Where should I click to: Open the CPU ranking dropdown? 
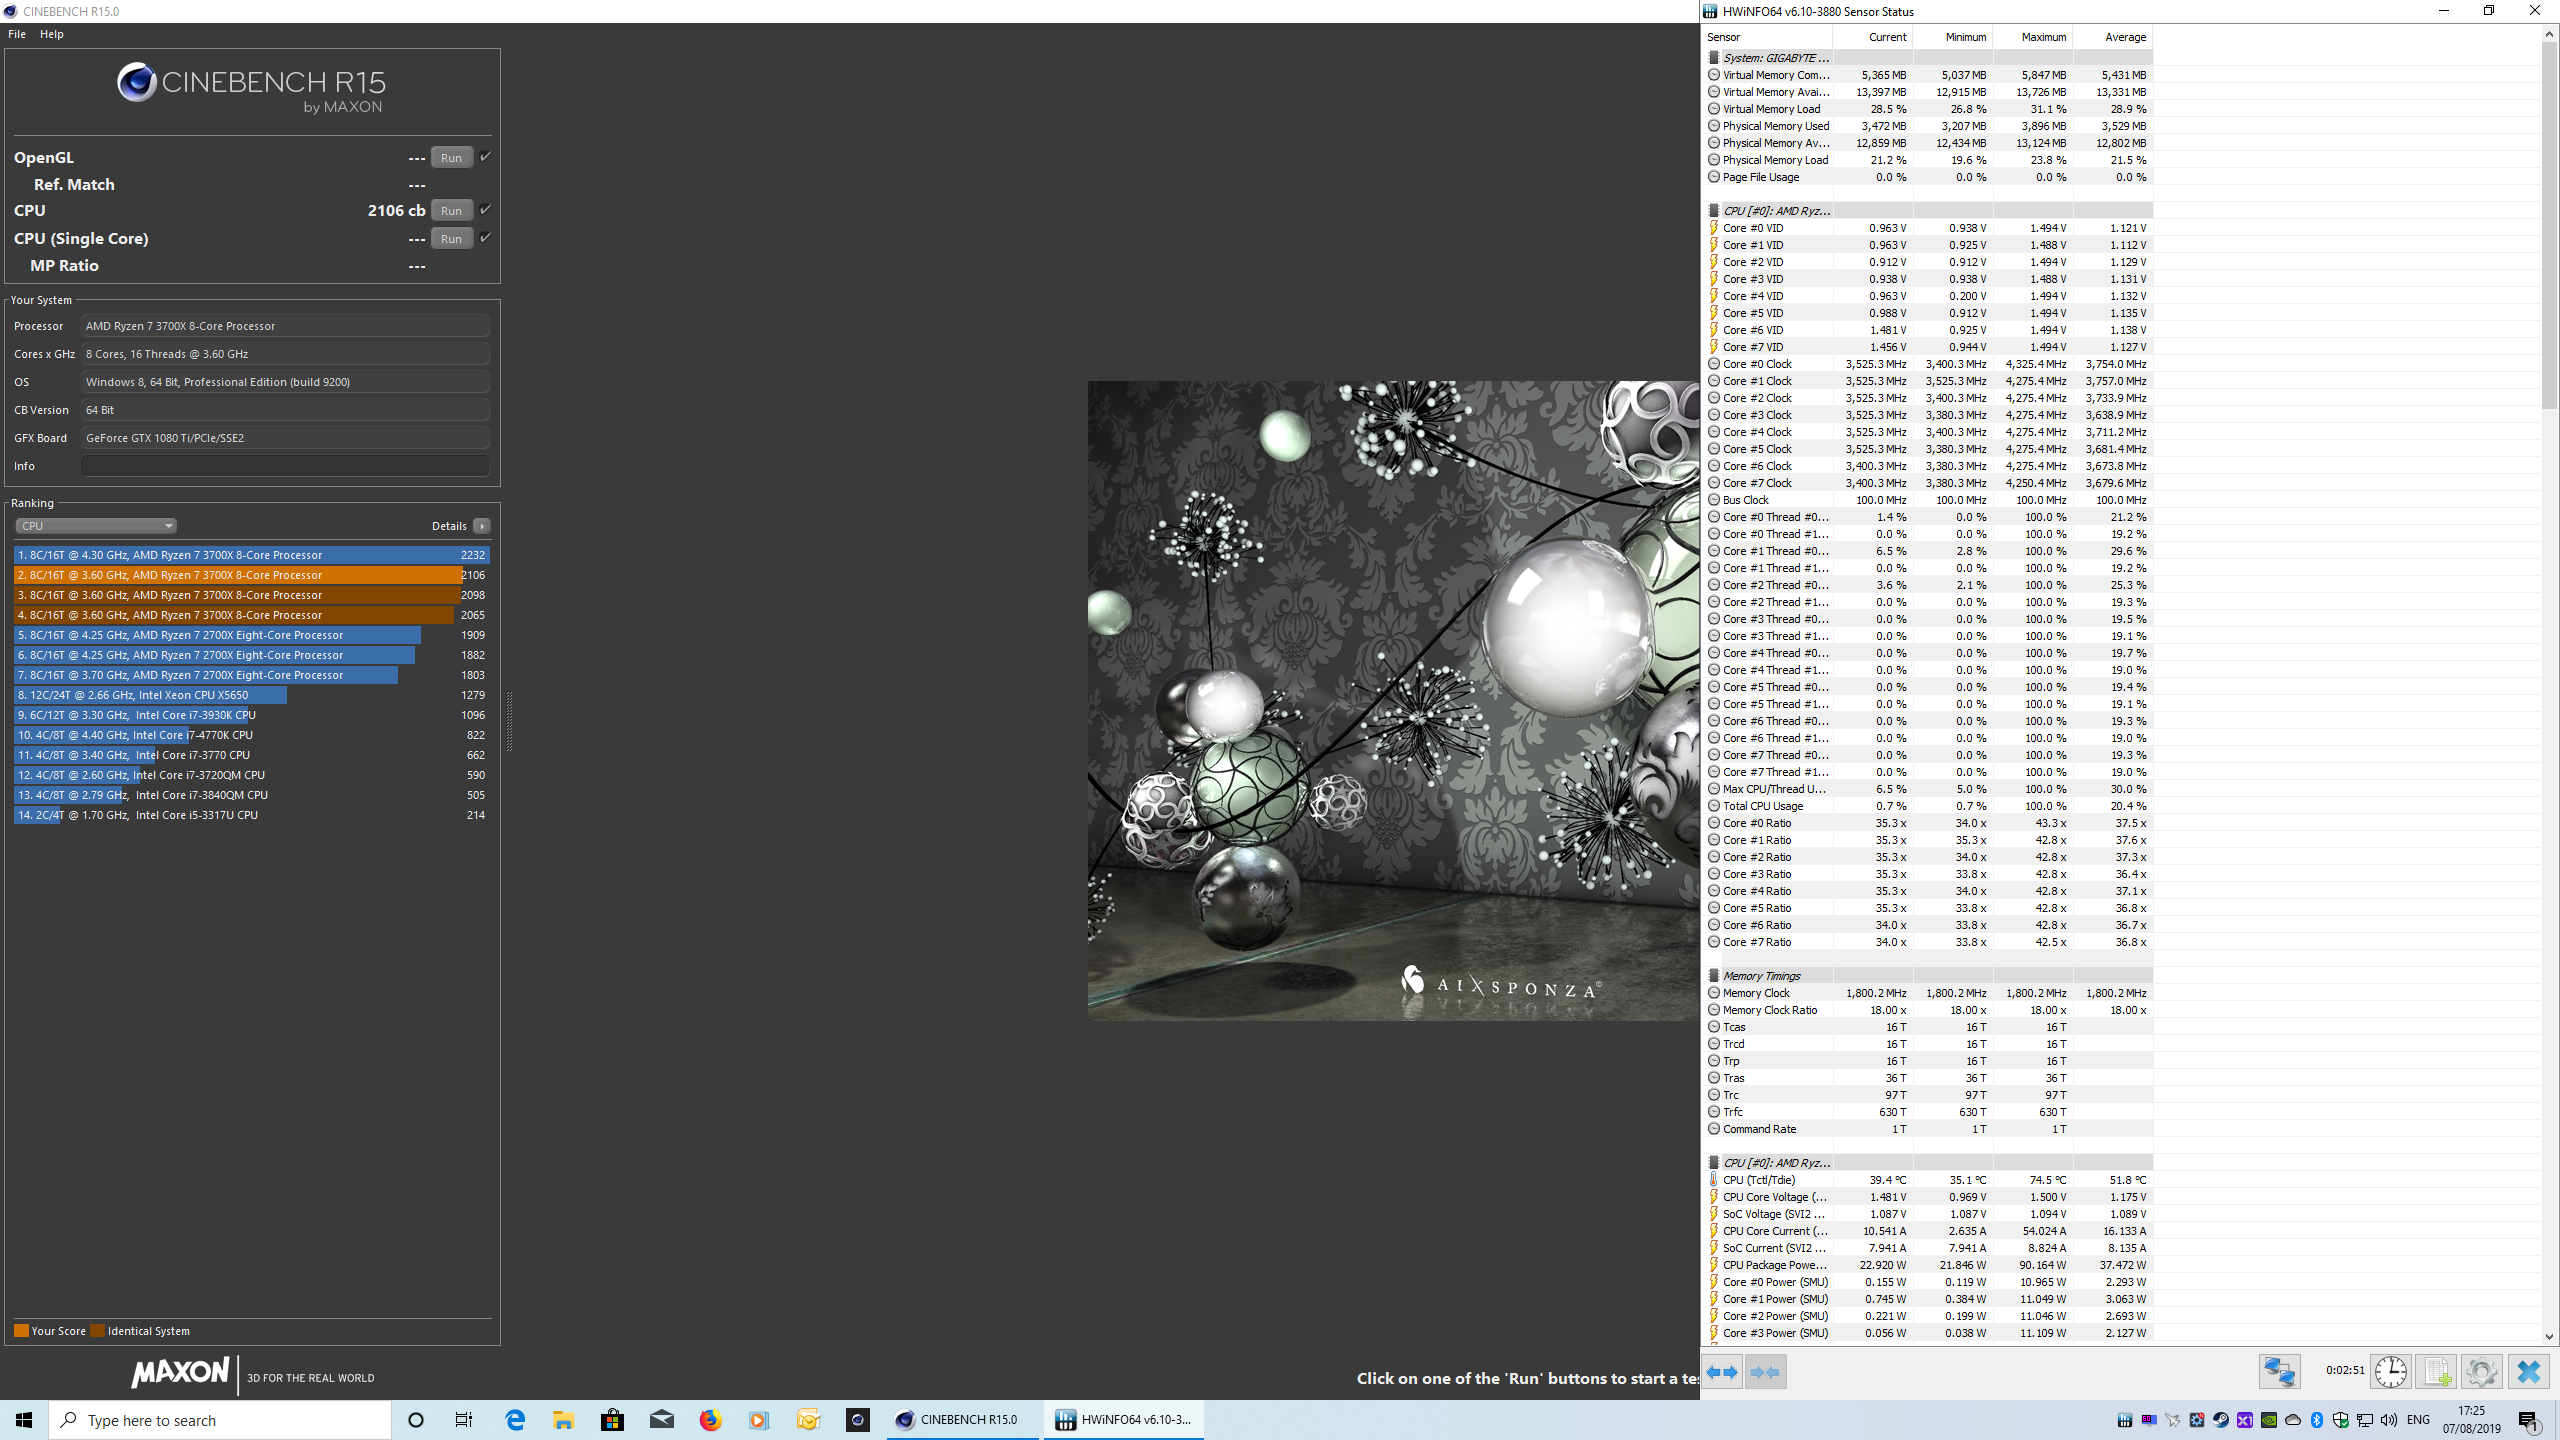click(x=96, y=526)
